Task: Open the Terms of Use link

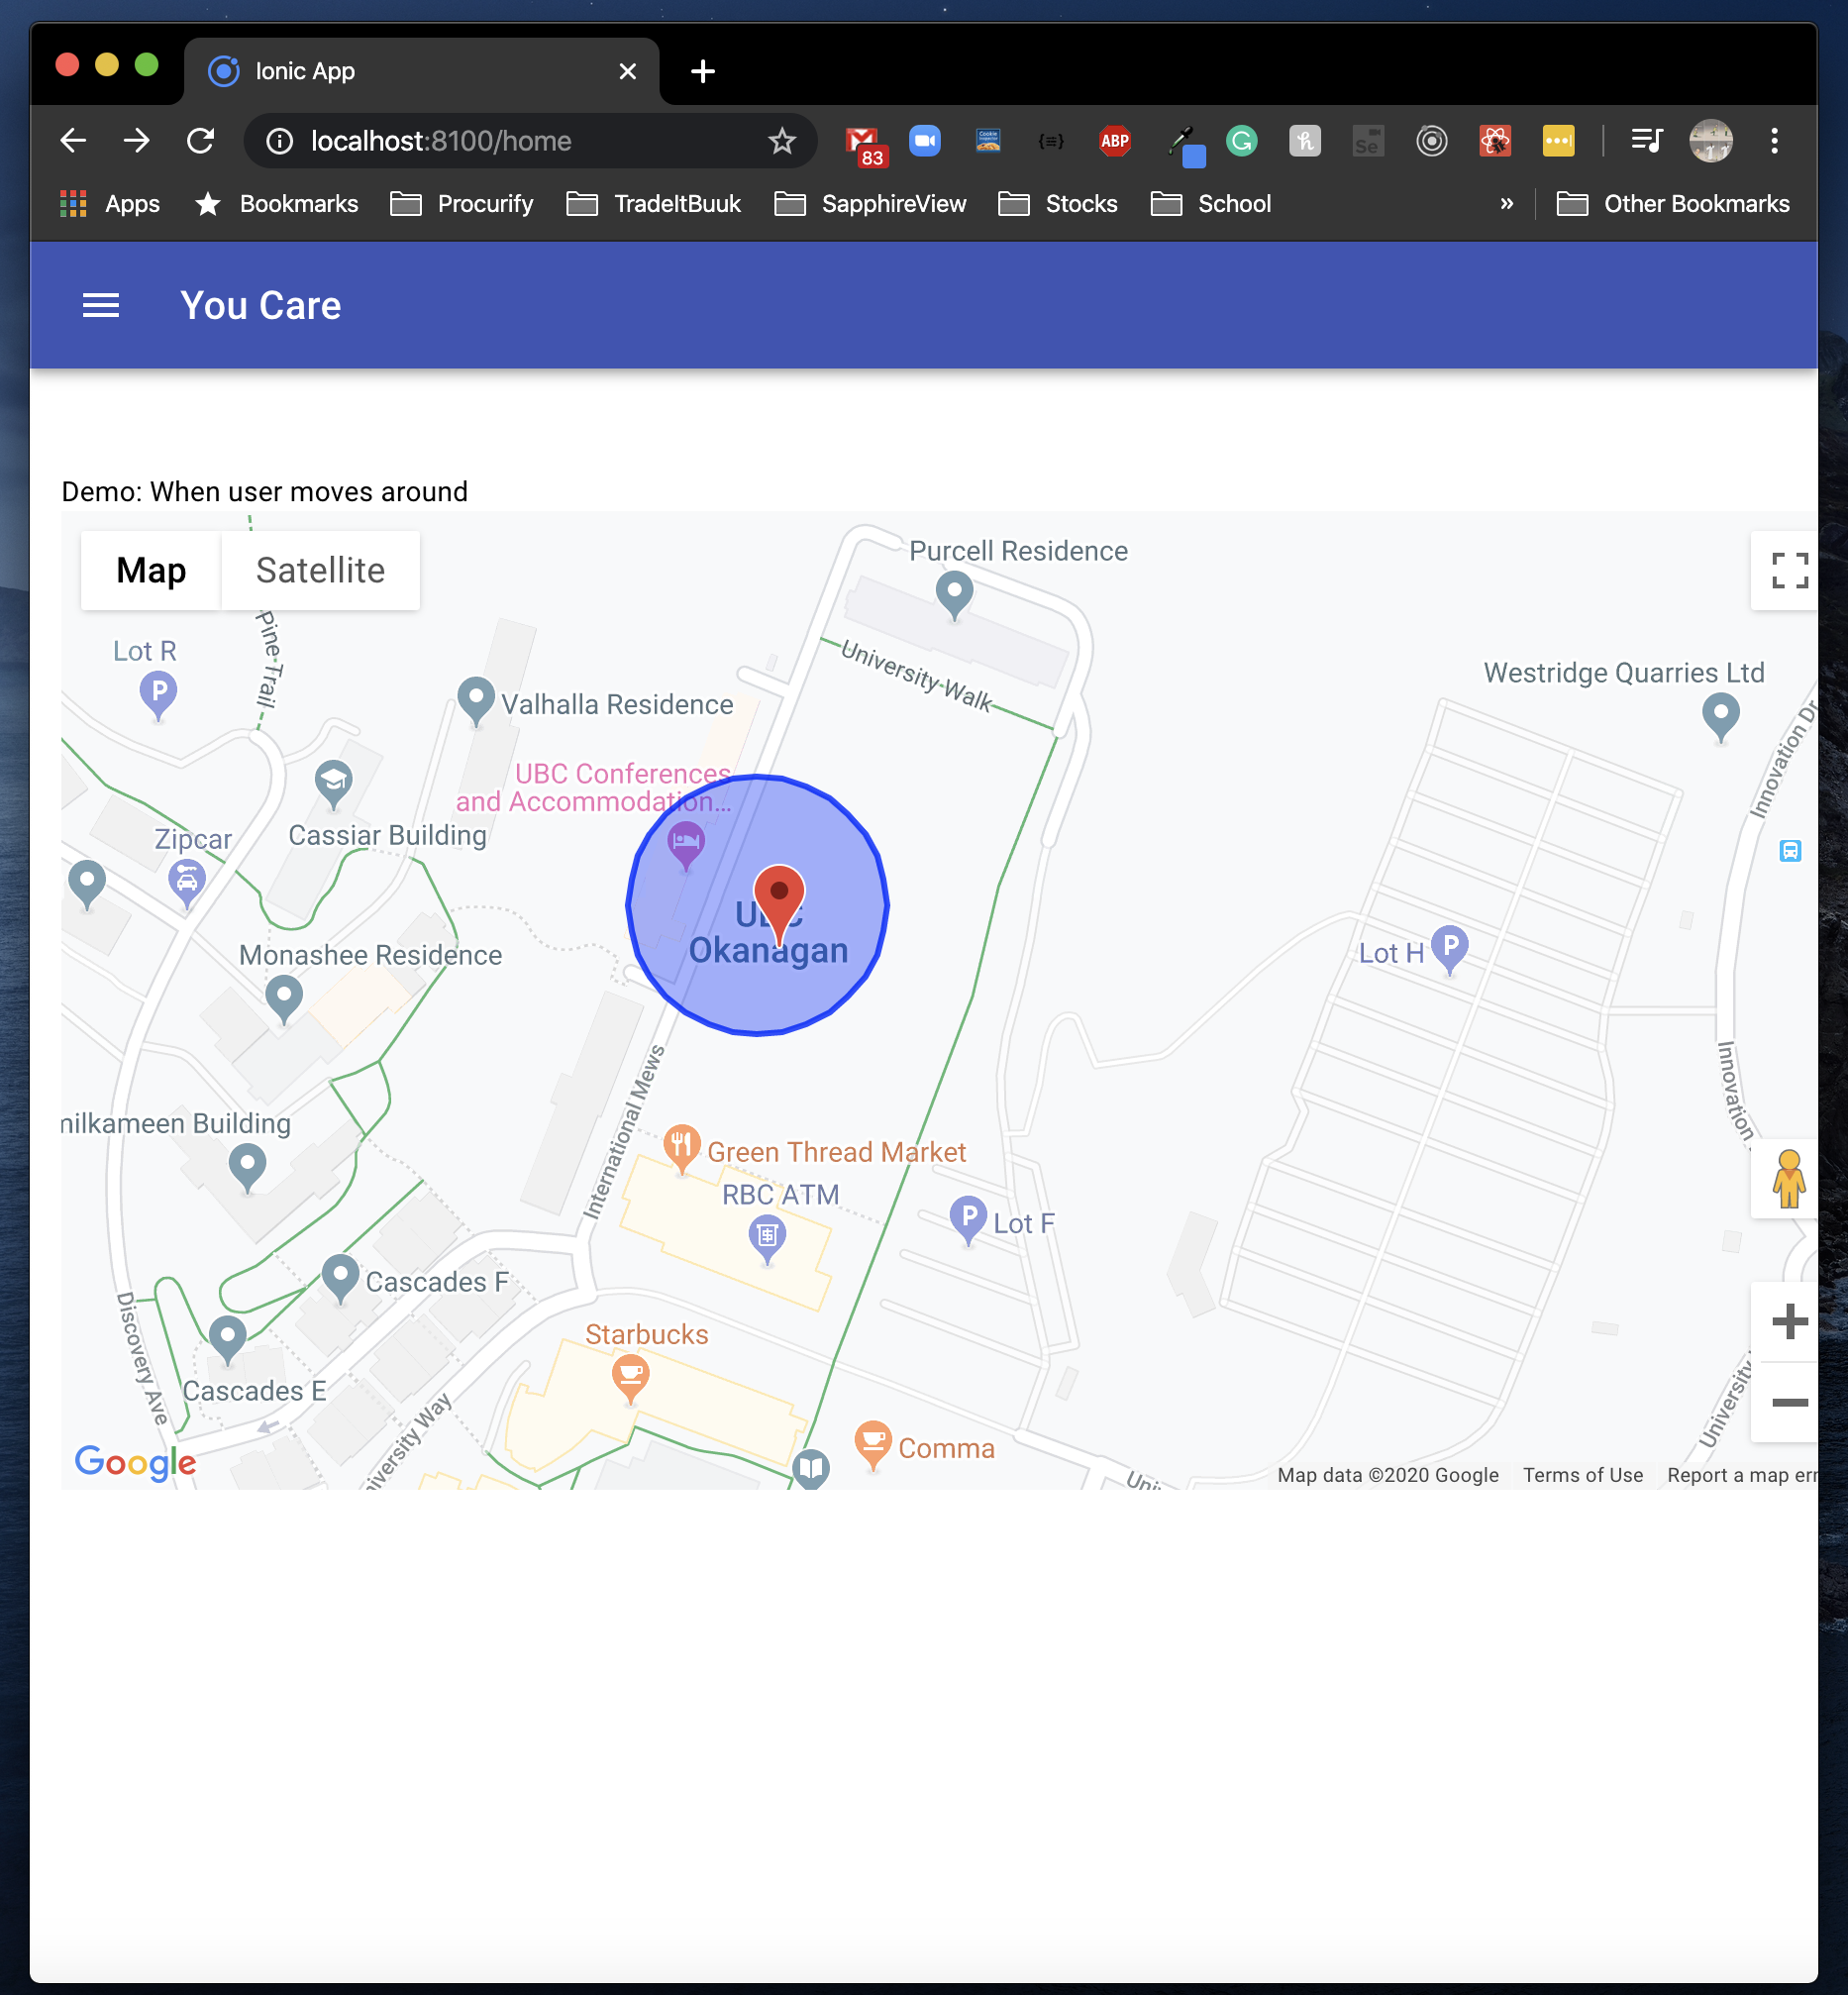Action: coord(1583,1475)
